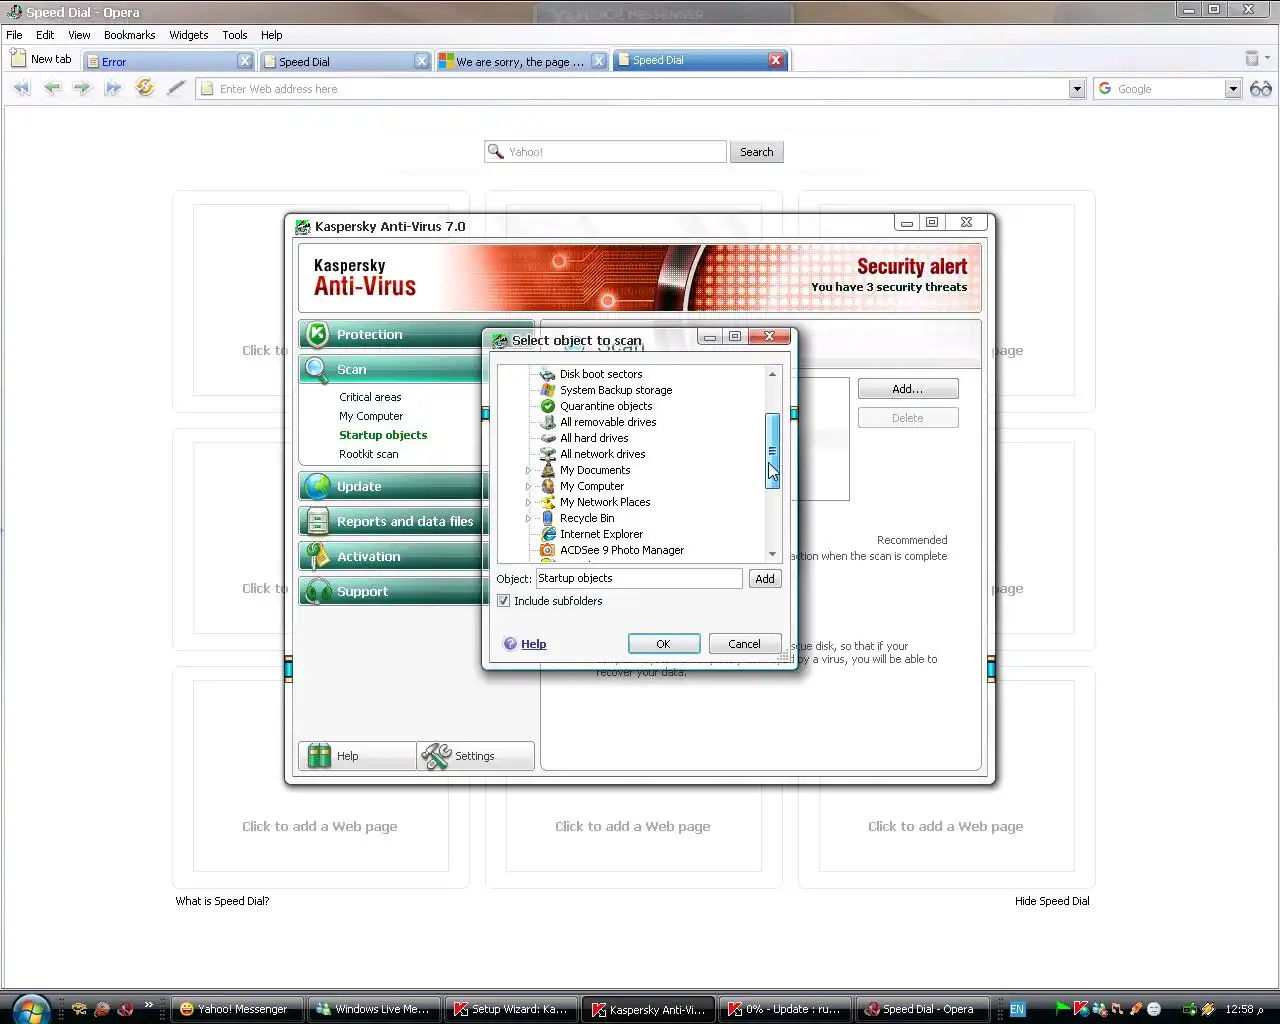The image size is (1280, 1024).
Task: Click scroll up arrow of object list
Action: point(772,374)
